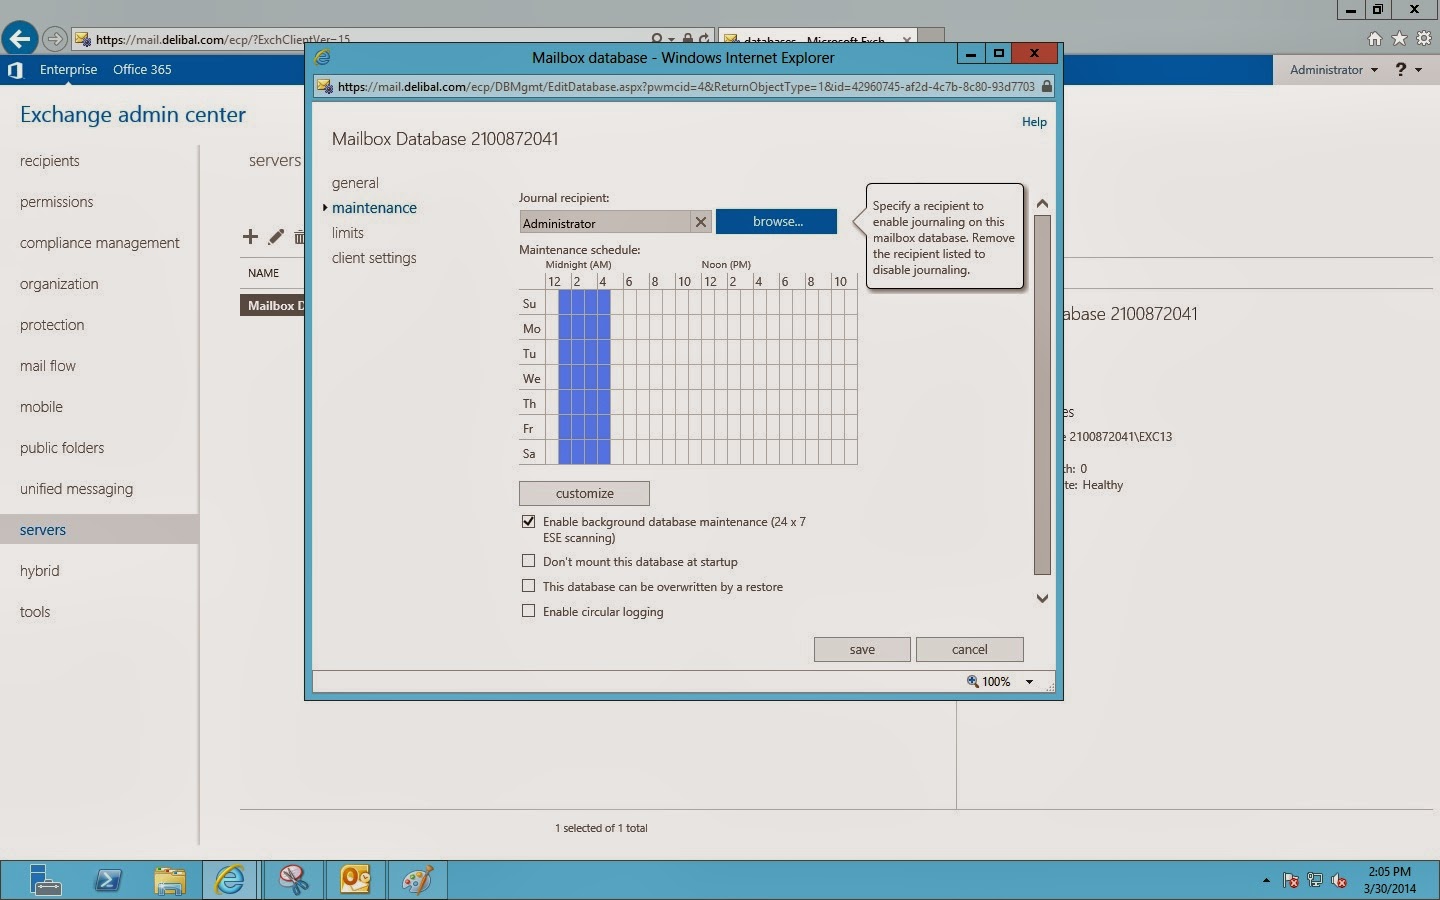Clear the Administrator journal recipient with X
This screenshot has width=1440, height=900.
701,222
